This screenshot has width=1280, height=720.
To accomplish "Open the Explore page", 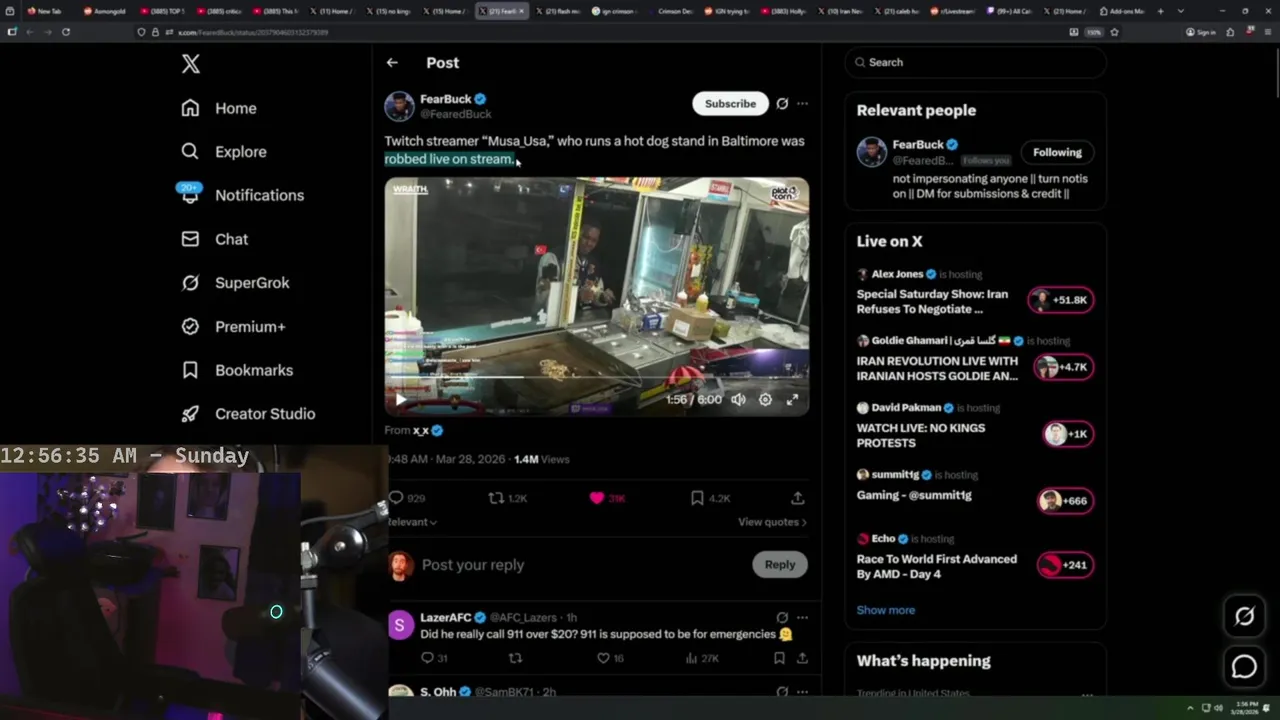I will 224,152.
